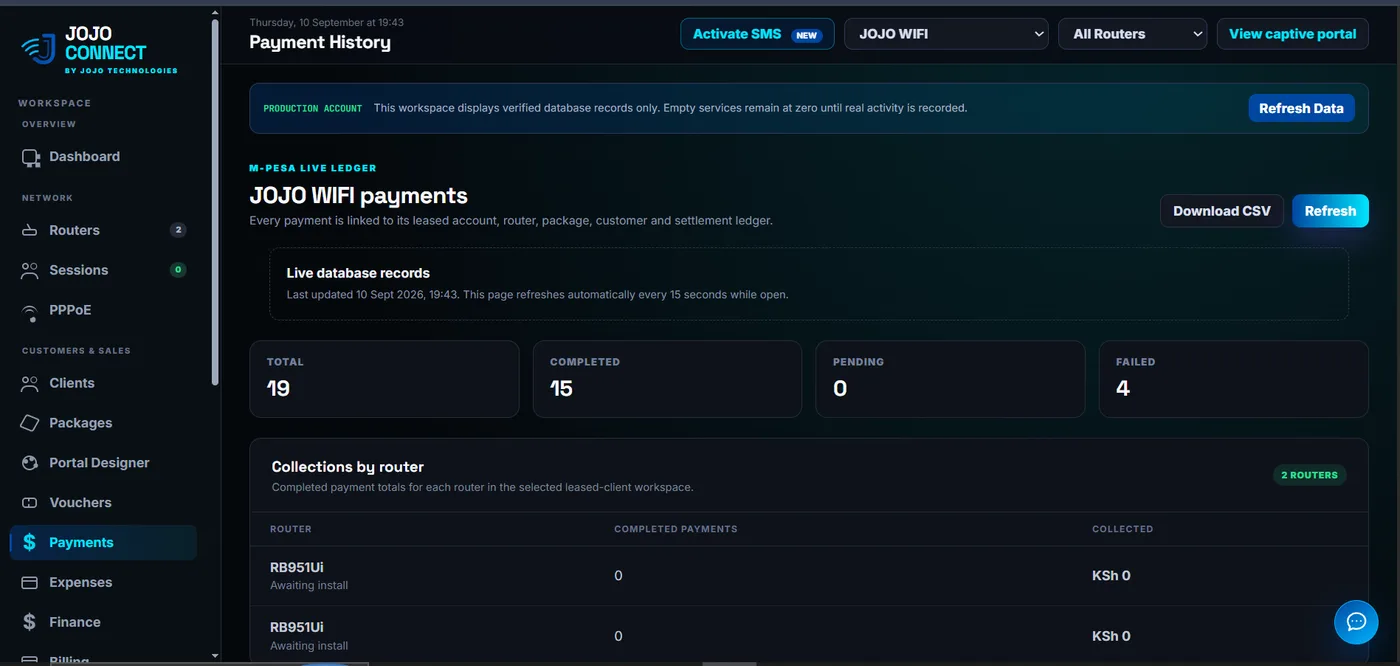The height and width of the screenshot is (666, 1400).
Task: Click the FAILED 4 stat card
Action: (x=1233, y=379)
